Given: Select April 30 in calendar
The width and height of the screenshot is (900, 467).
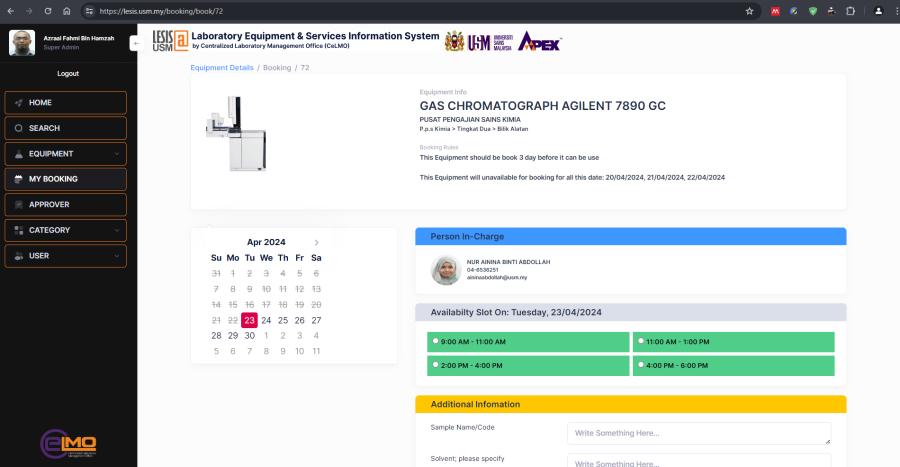Looking at the screenshot, I should click(x=250, y=336).
